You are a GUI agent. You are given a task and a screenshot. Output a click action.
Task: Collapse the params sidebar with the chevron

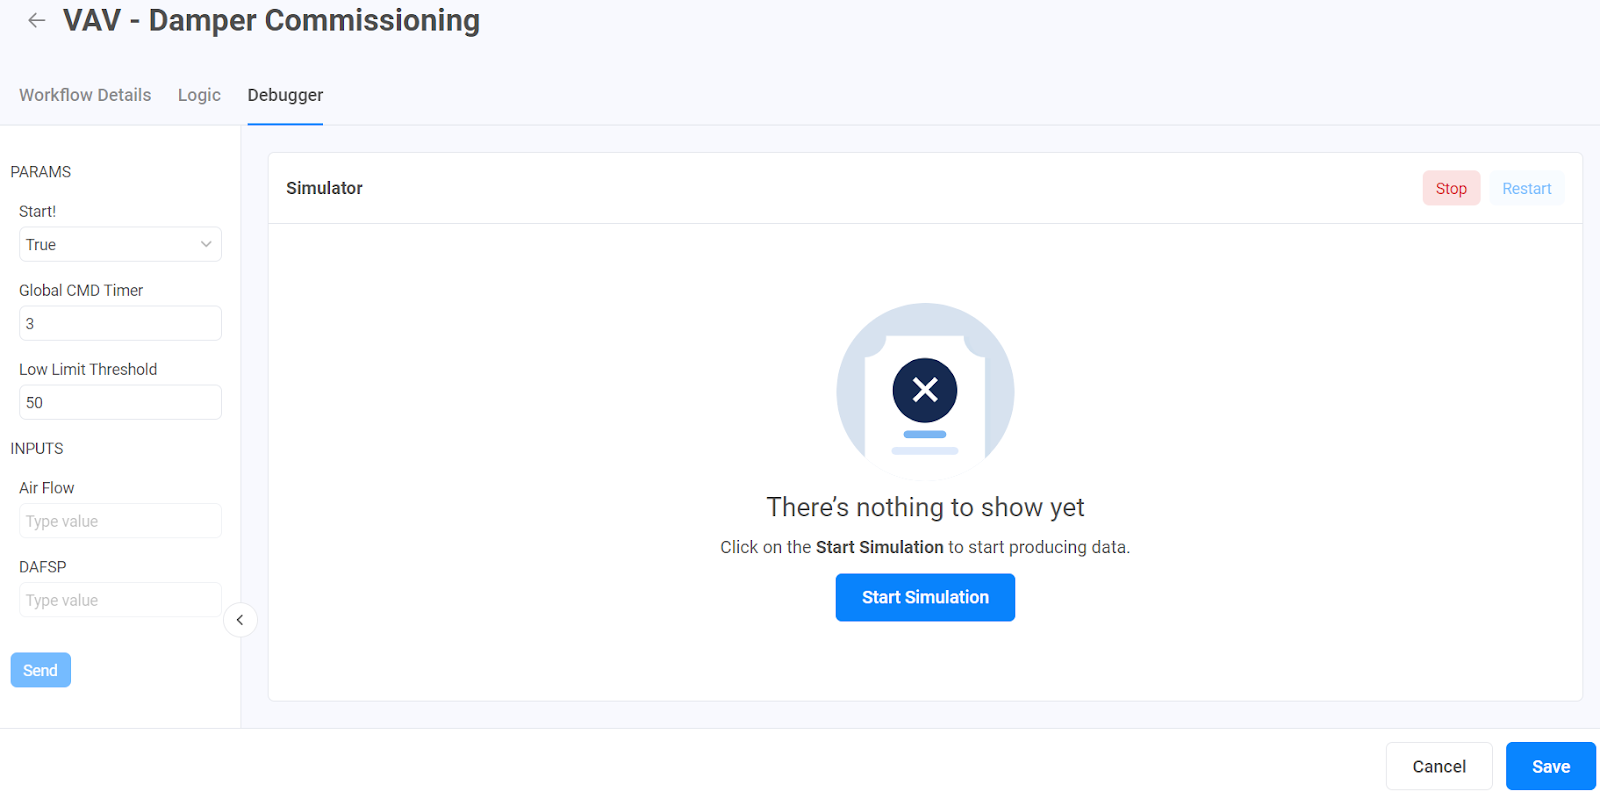click(240, 620)
